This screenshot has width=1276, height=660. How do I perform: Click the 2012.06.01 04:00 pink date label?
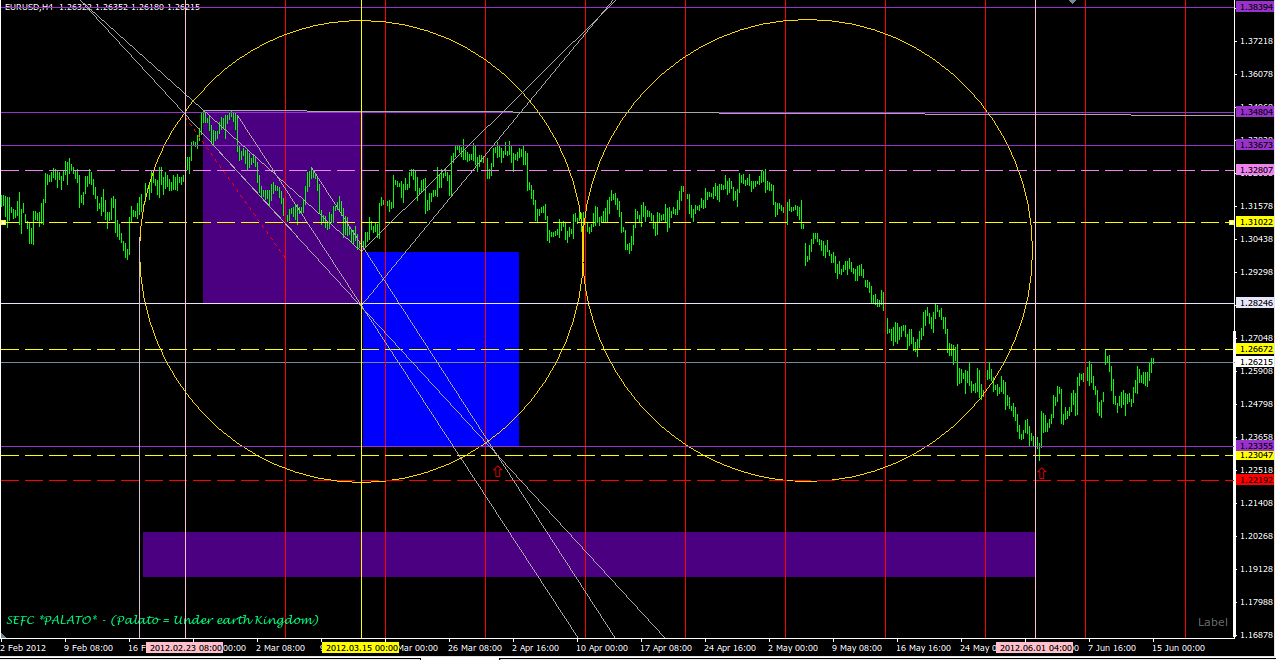[1036, 648]
